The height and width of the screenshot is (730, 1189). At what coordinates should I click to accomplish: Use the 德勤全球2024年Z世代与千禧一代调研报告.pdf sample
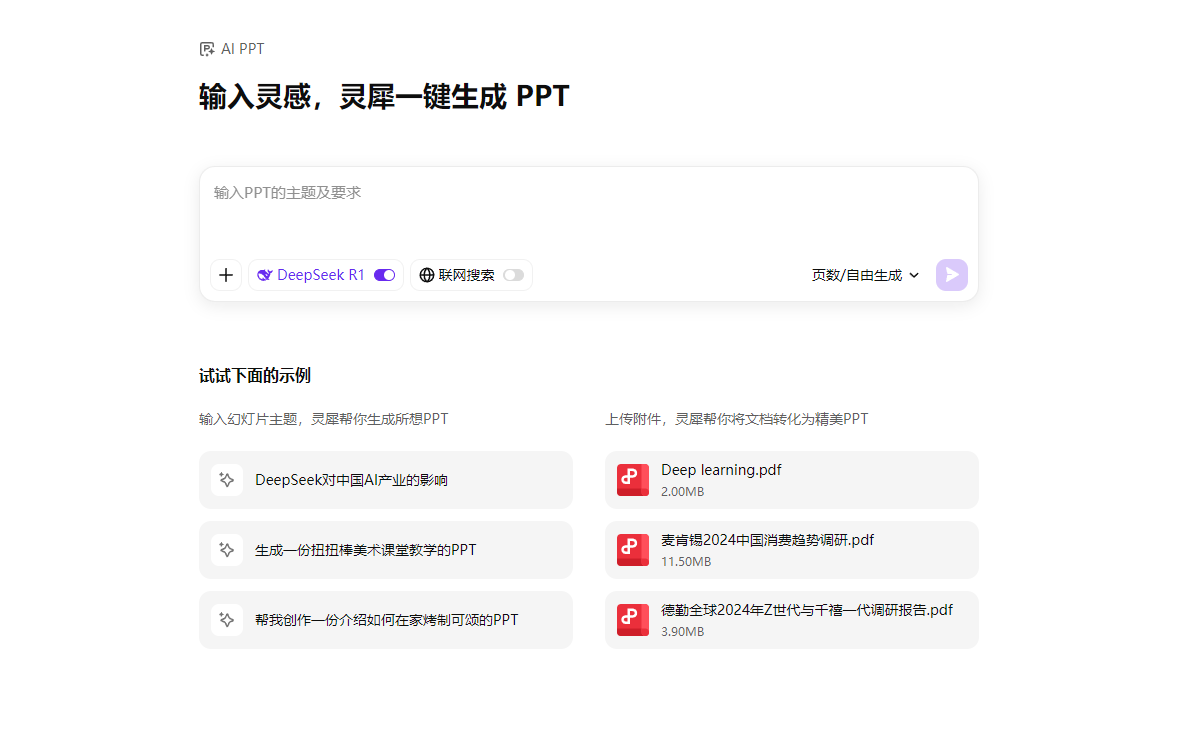pyautogui.click(x=792, y=619)
